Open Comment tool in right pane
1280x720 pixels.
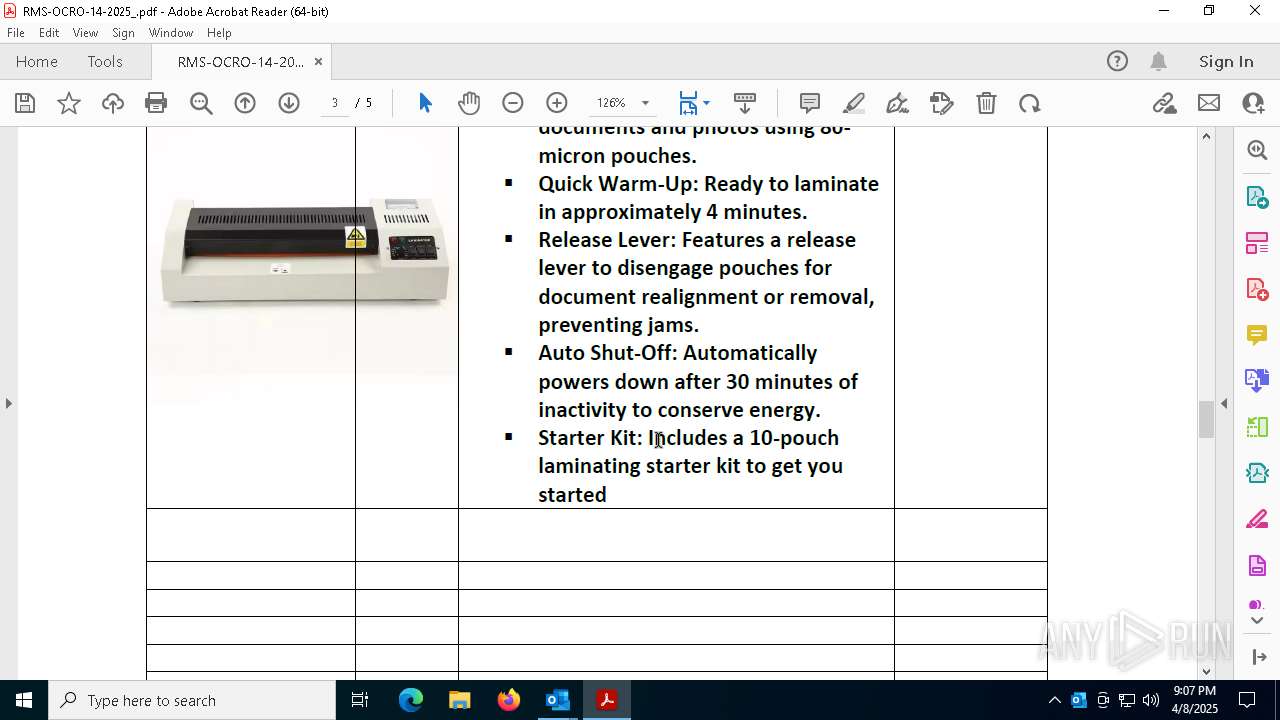pos(1257,335)
